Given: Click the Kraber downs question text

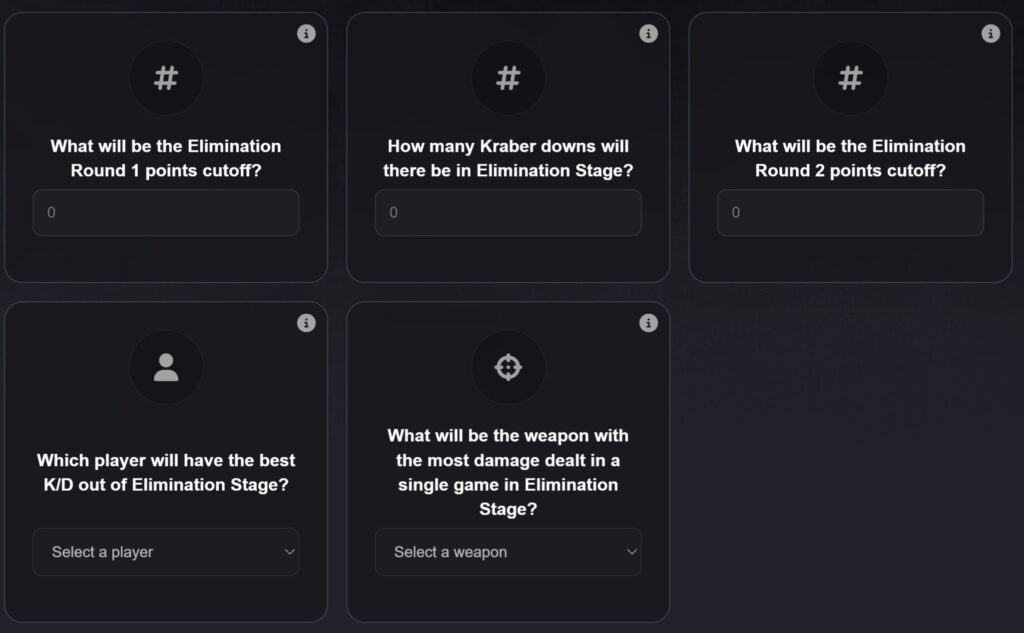Looking at the screenshot, I should [x=508, y=158].
